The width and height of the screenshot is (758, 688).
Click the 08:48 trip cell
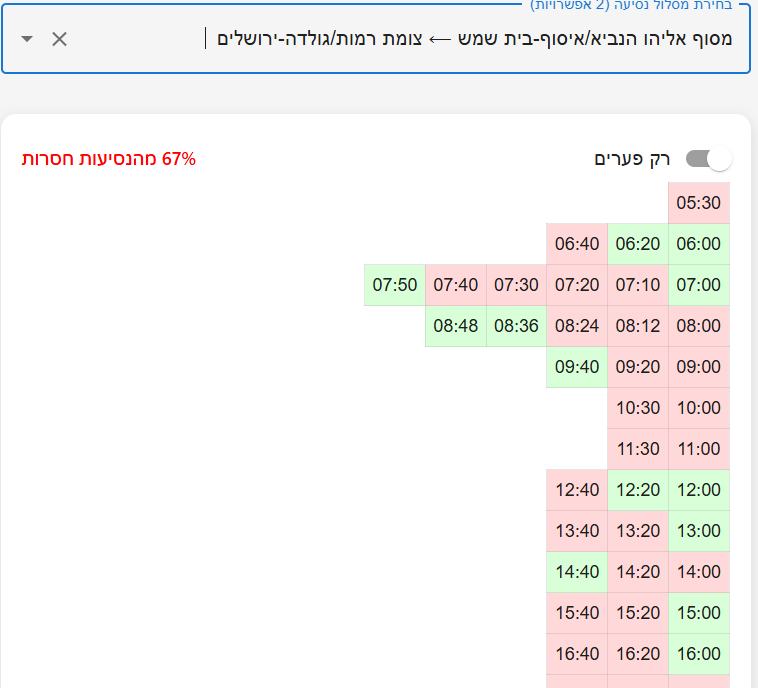click(456, 326)
